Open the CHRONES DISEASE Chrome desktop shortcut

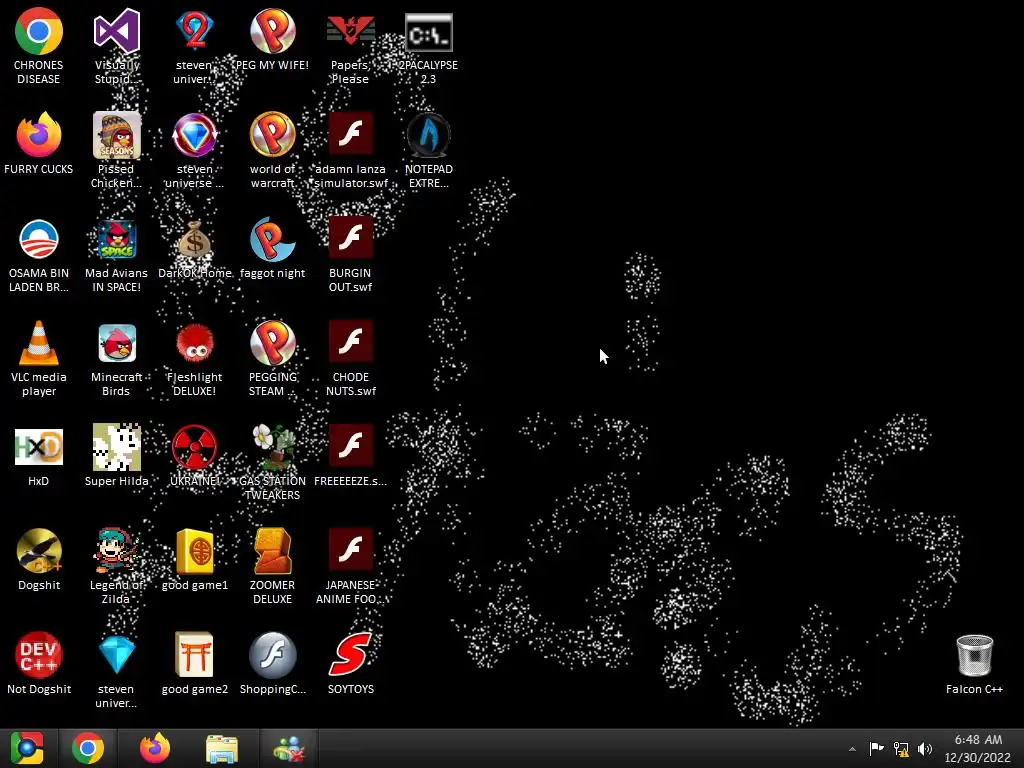point(39,31)
